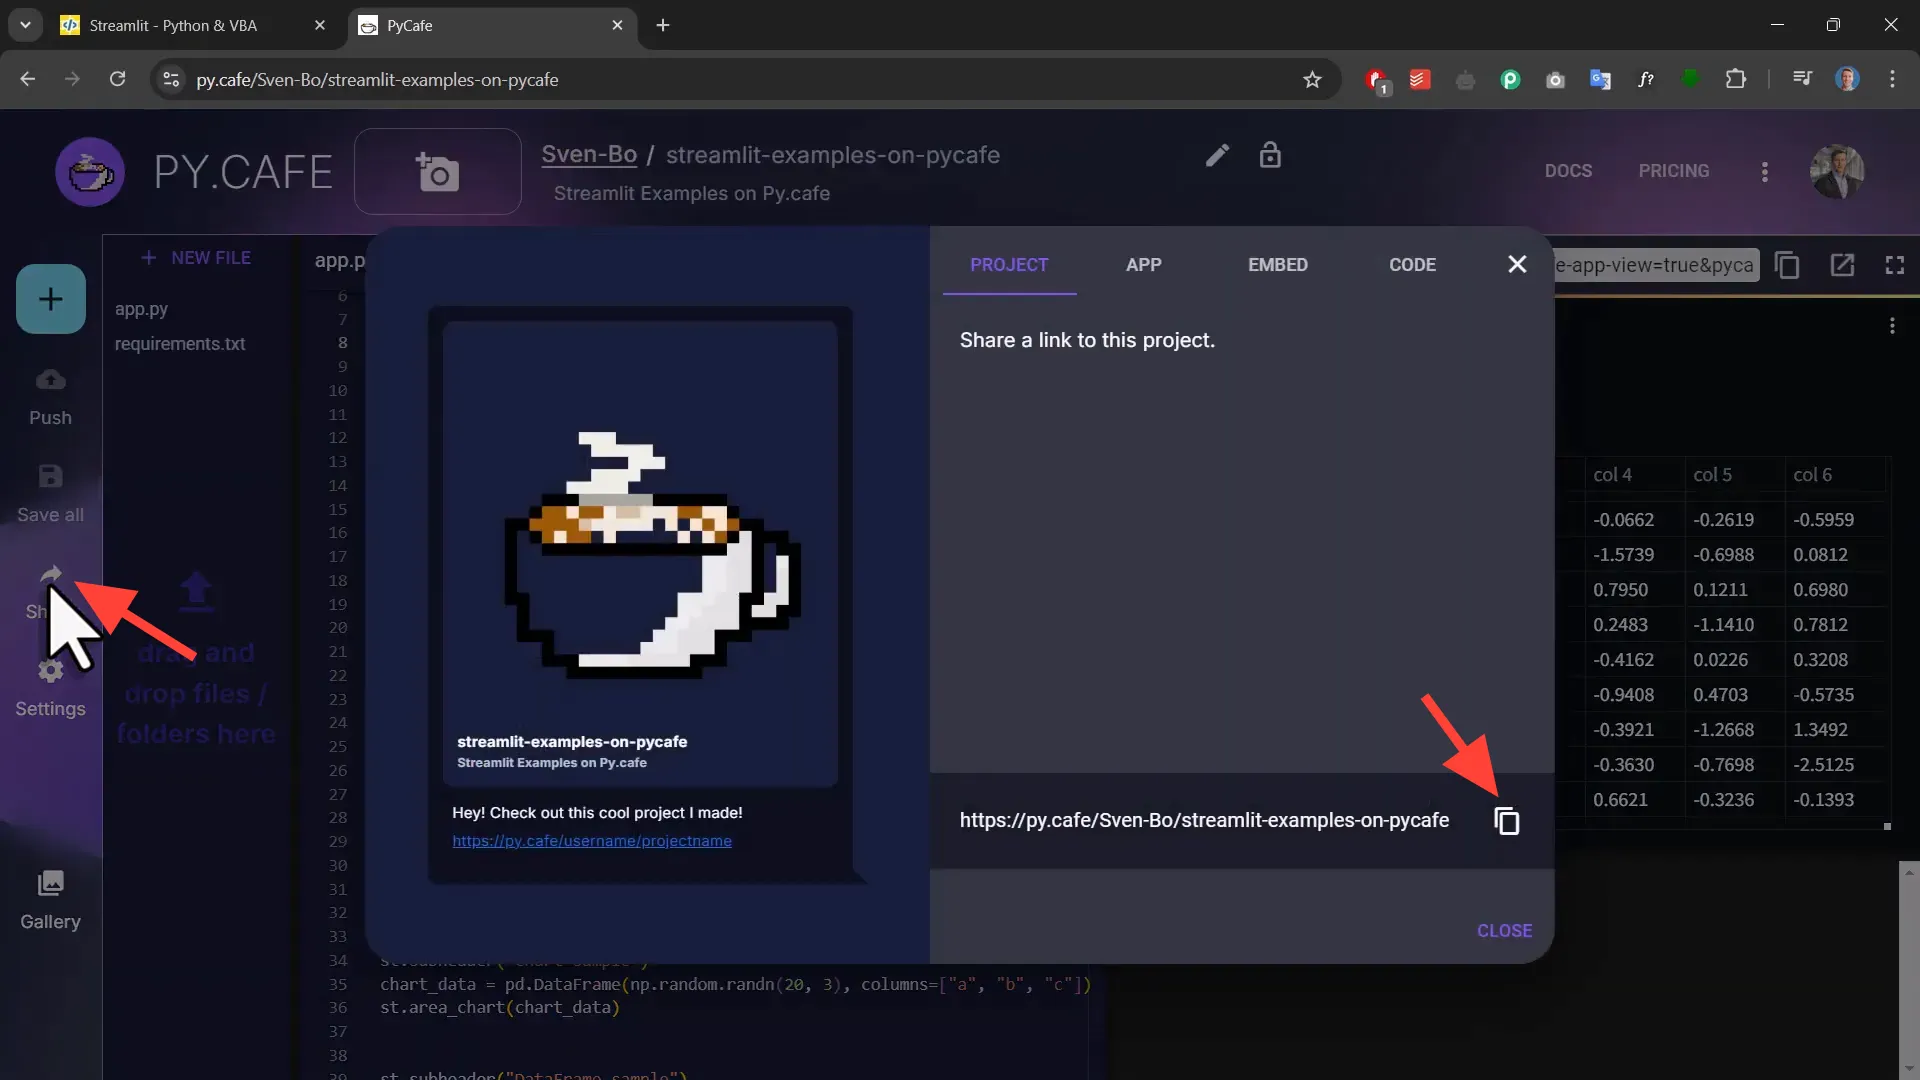Click the CLOSE button in the share dialog
This screenshot has height=1080, width=1920.
1504,930
